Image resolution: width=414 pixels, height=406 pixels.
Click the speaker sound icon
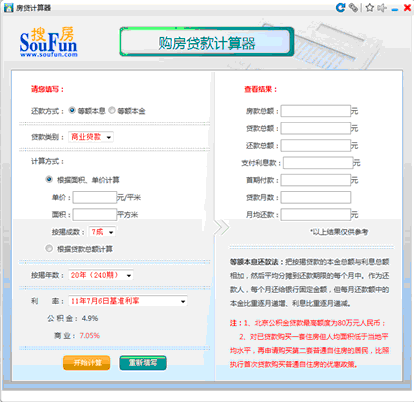tap(382, 7)
